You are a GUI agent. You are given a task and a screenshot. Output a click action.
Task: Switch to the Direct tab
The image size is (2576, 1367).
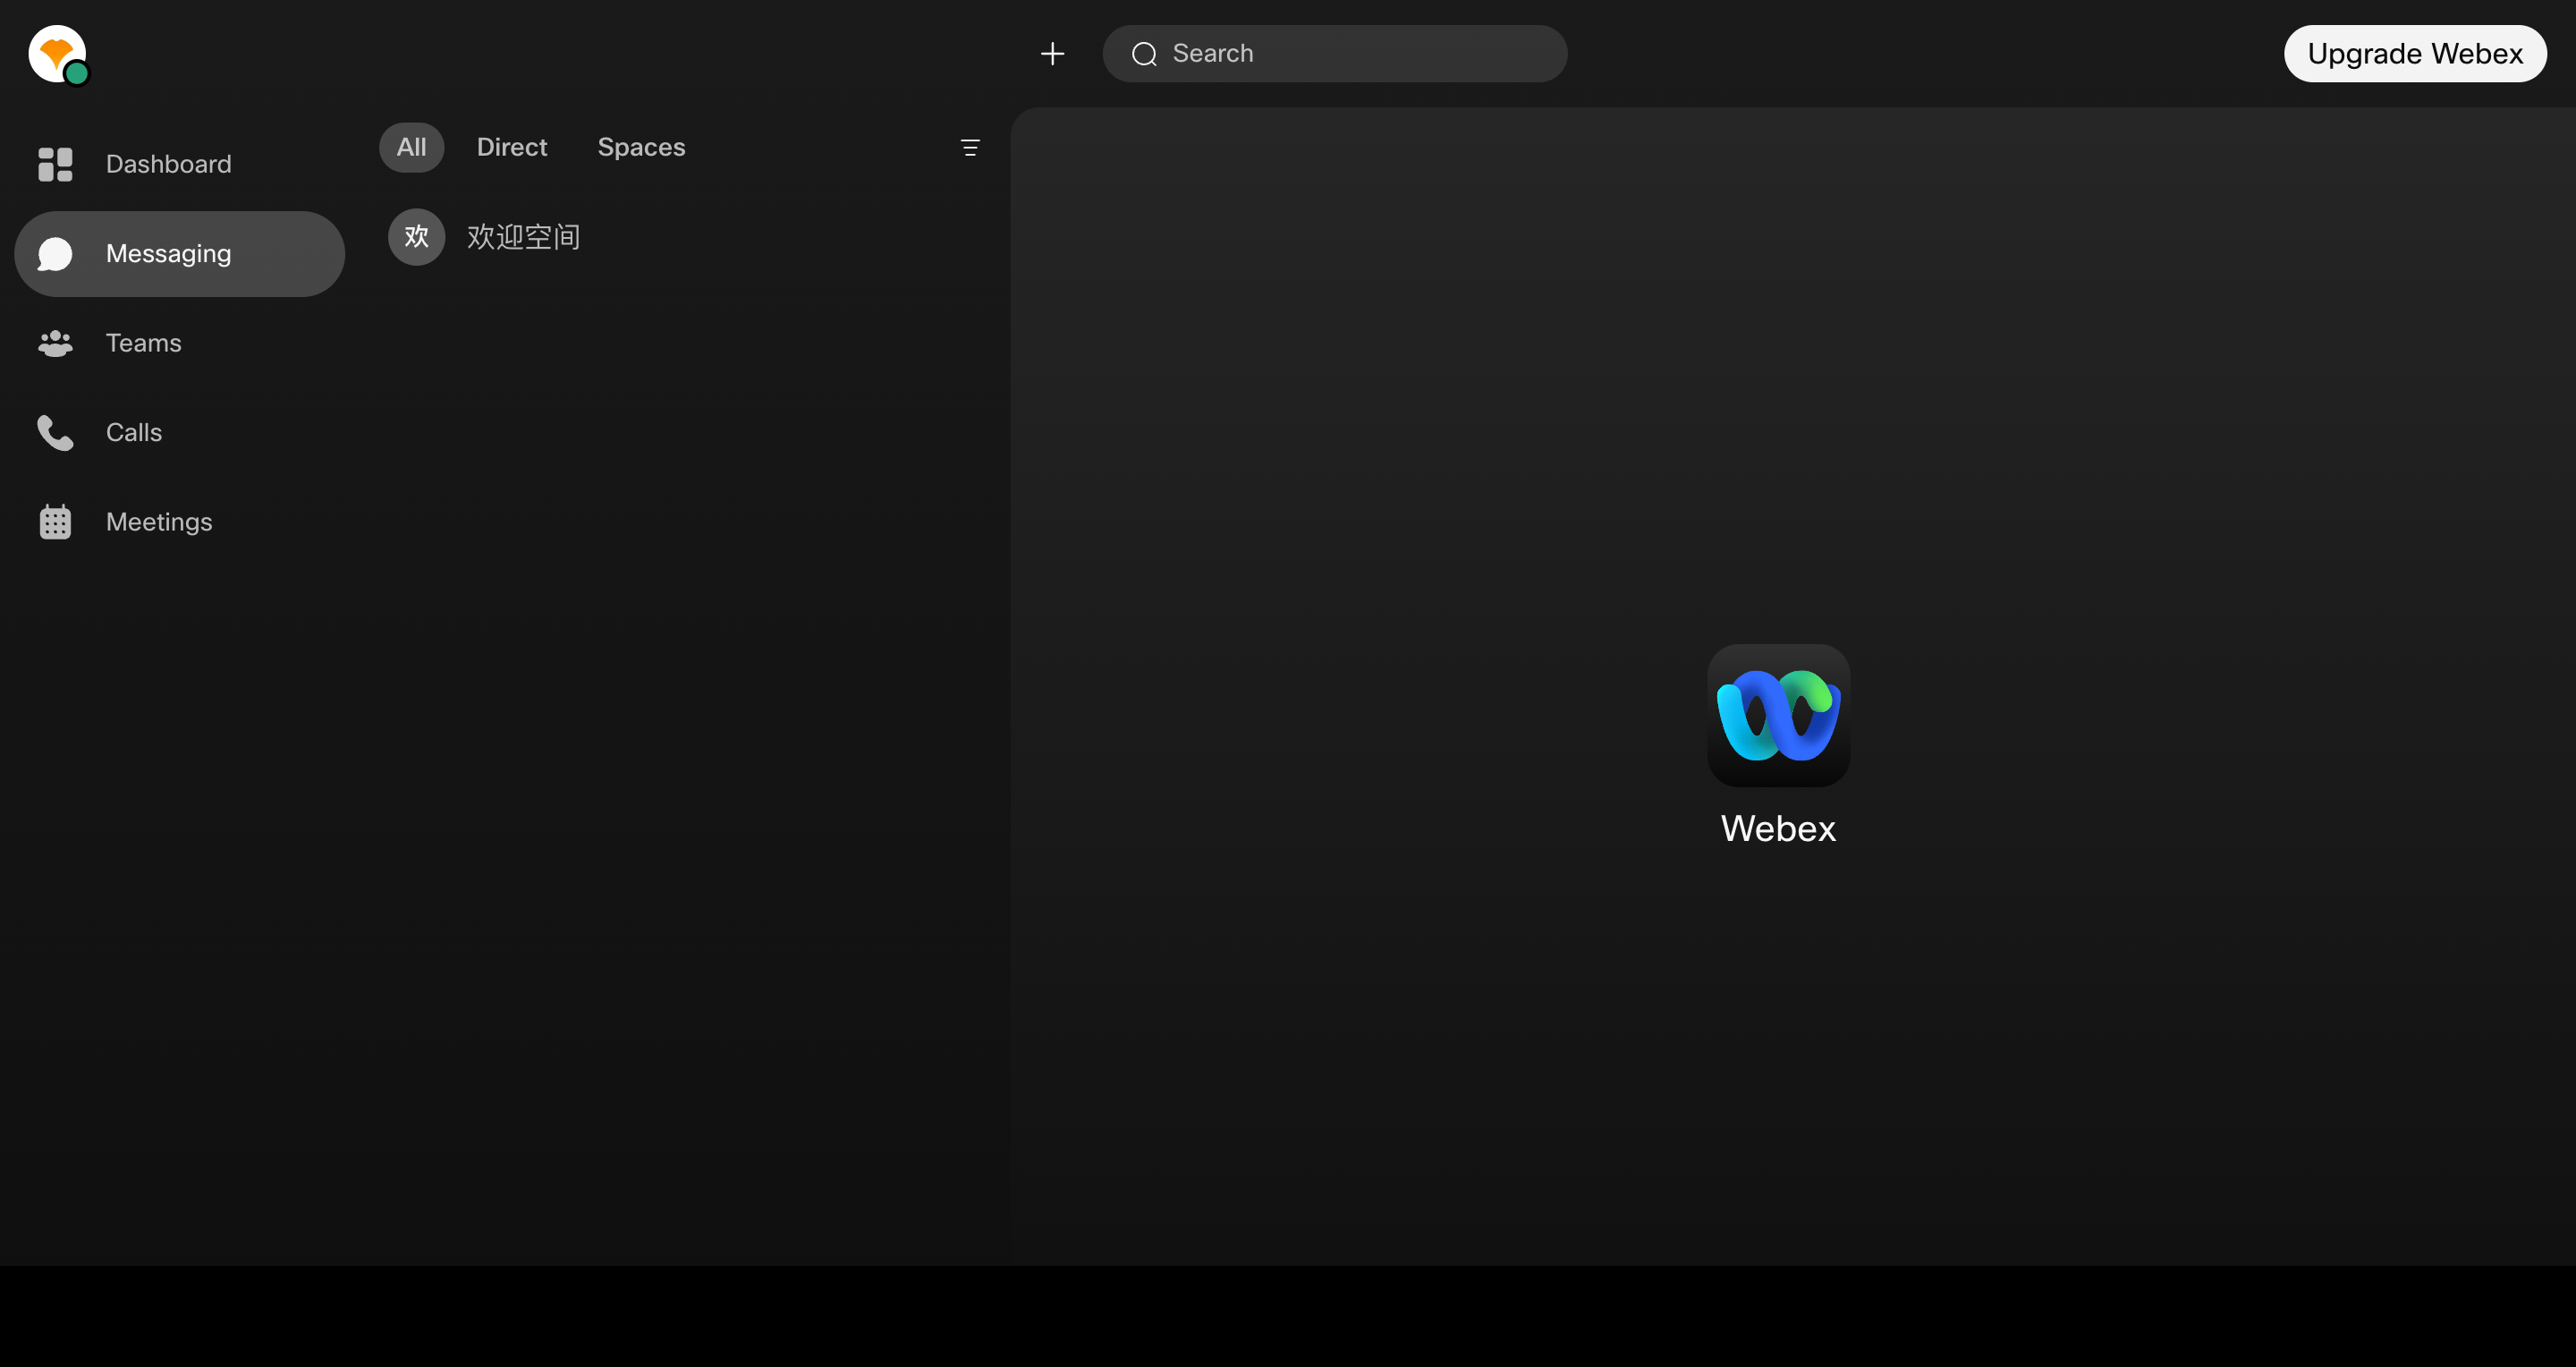point(512,147)
